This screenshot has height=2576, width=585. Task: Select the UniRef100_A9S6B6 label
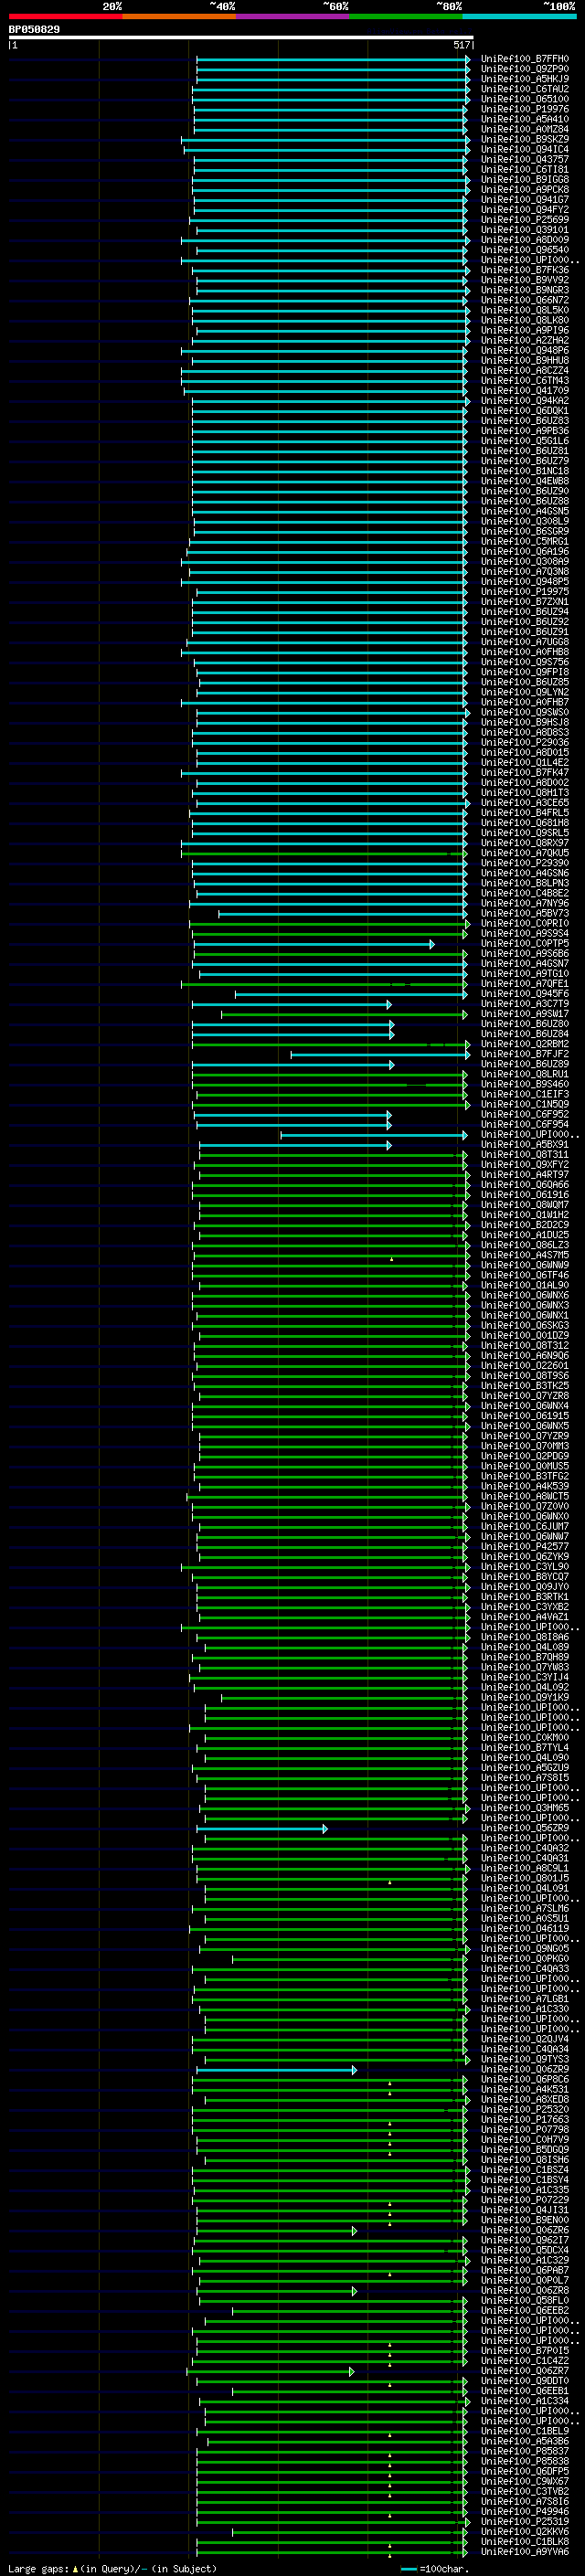pyautogui.click(x=524, y=954)
